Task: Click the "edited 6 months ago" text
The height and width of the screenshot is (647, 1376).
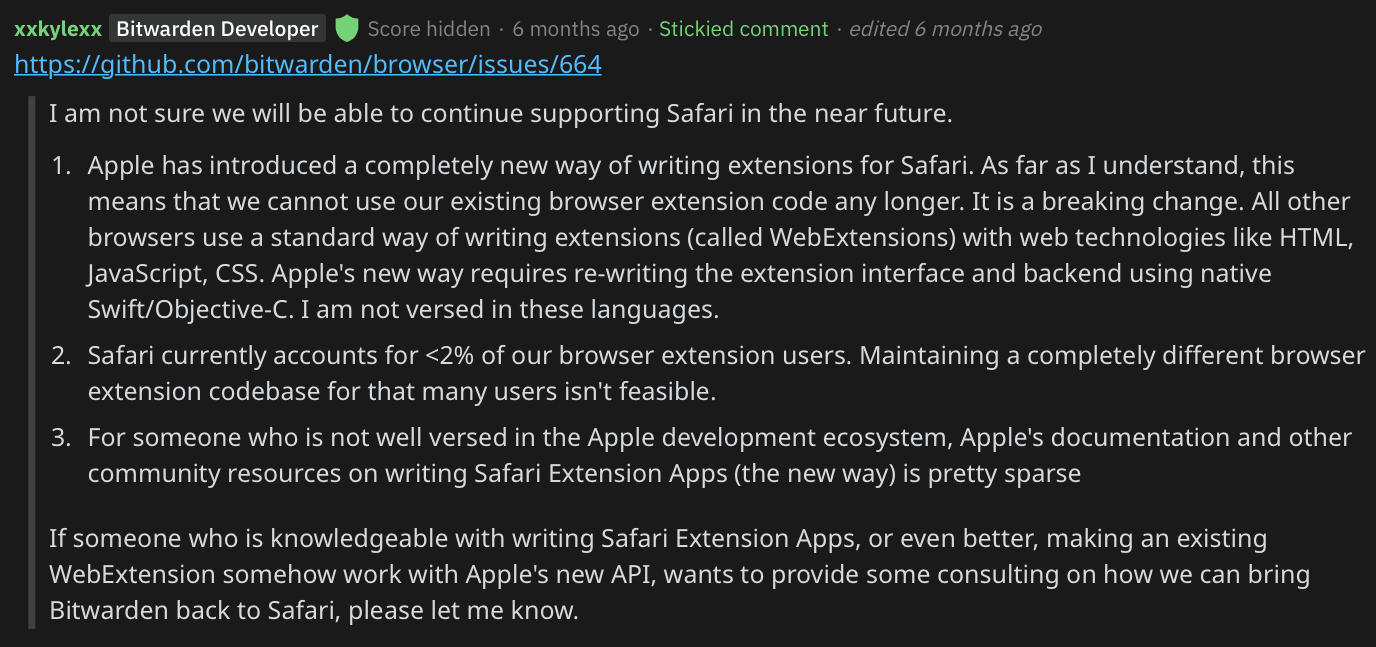Action: [945, 29]
